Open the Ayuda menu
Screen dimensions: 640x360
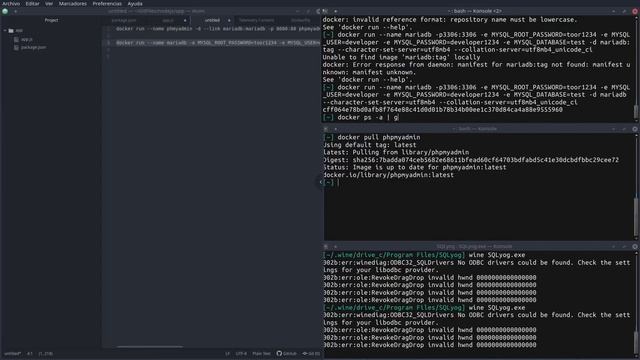135,3
